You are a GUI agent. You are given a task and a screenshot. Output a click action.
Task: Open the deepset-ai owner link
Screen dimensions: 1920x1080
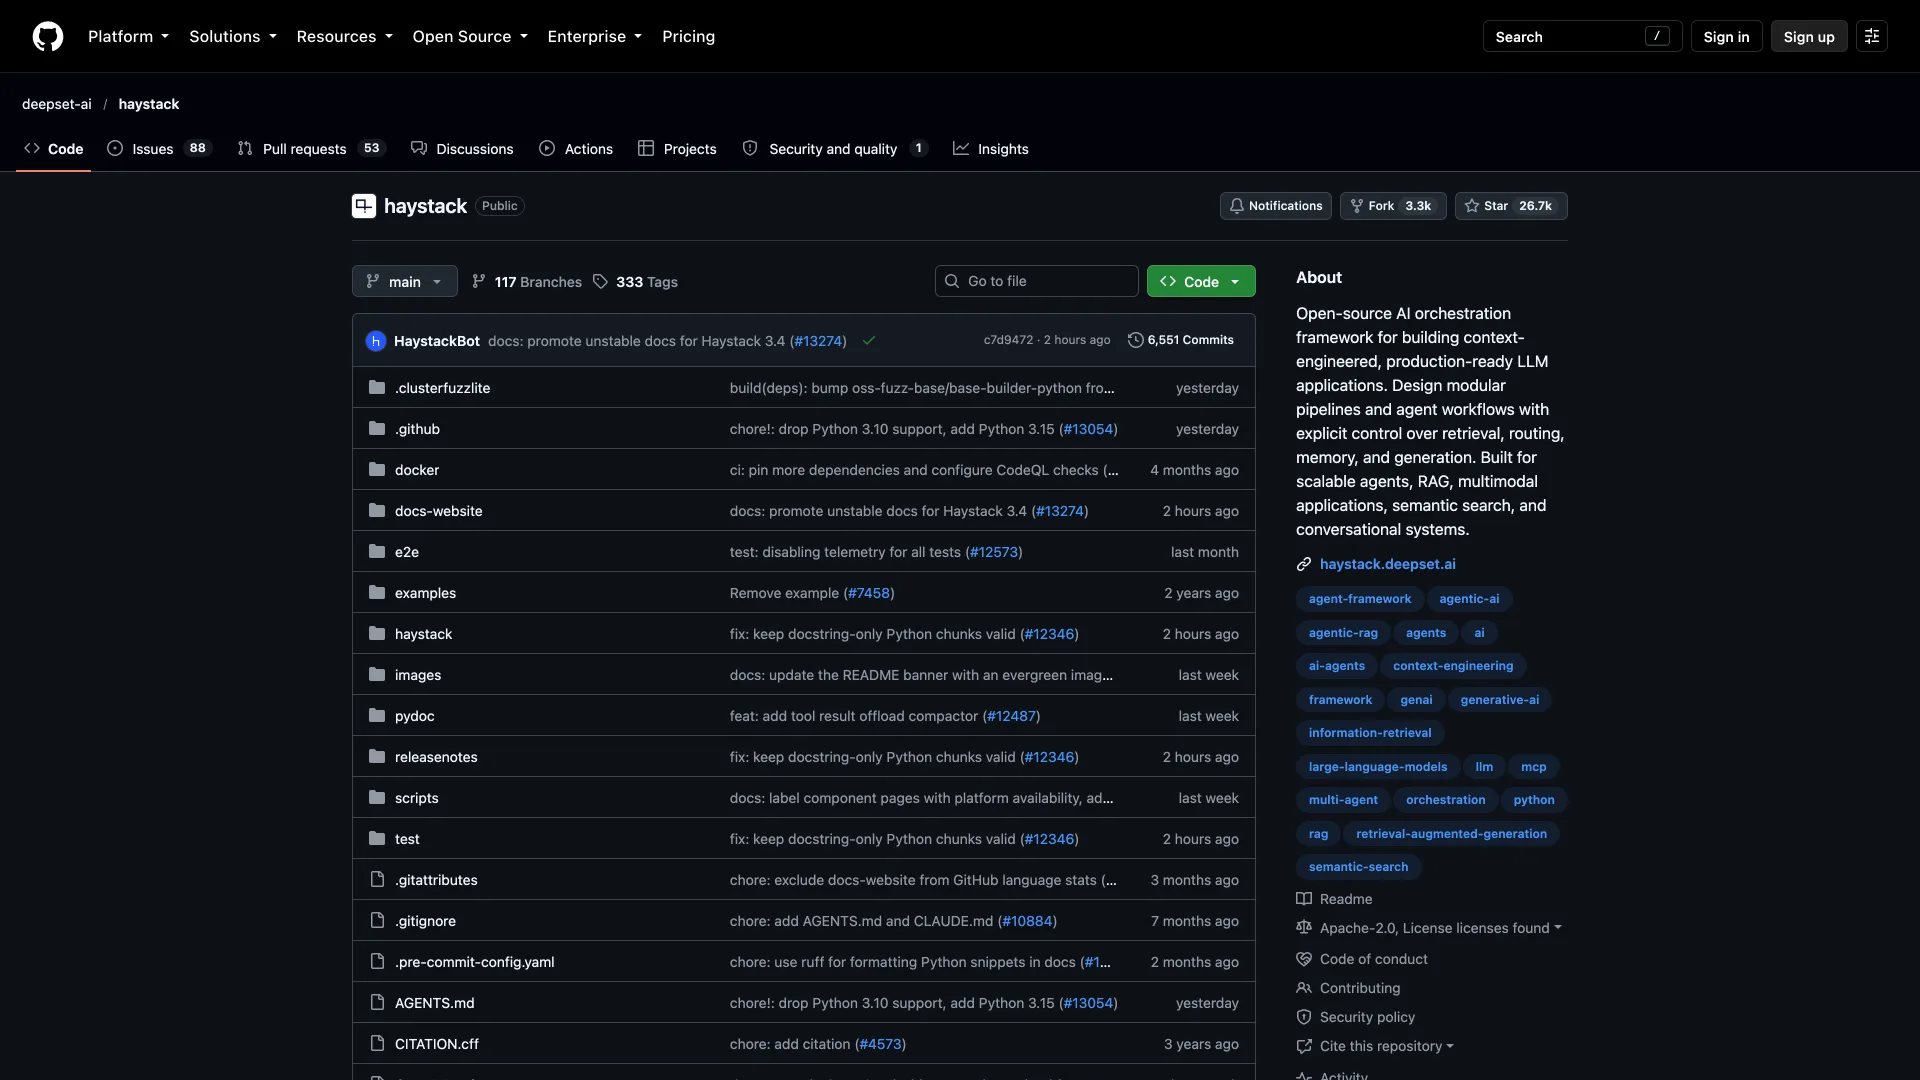click(57, 104)
